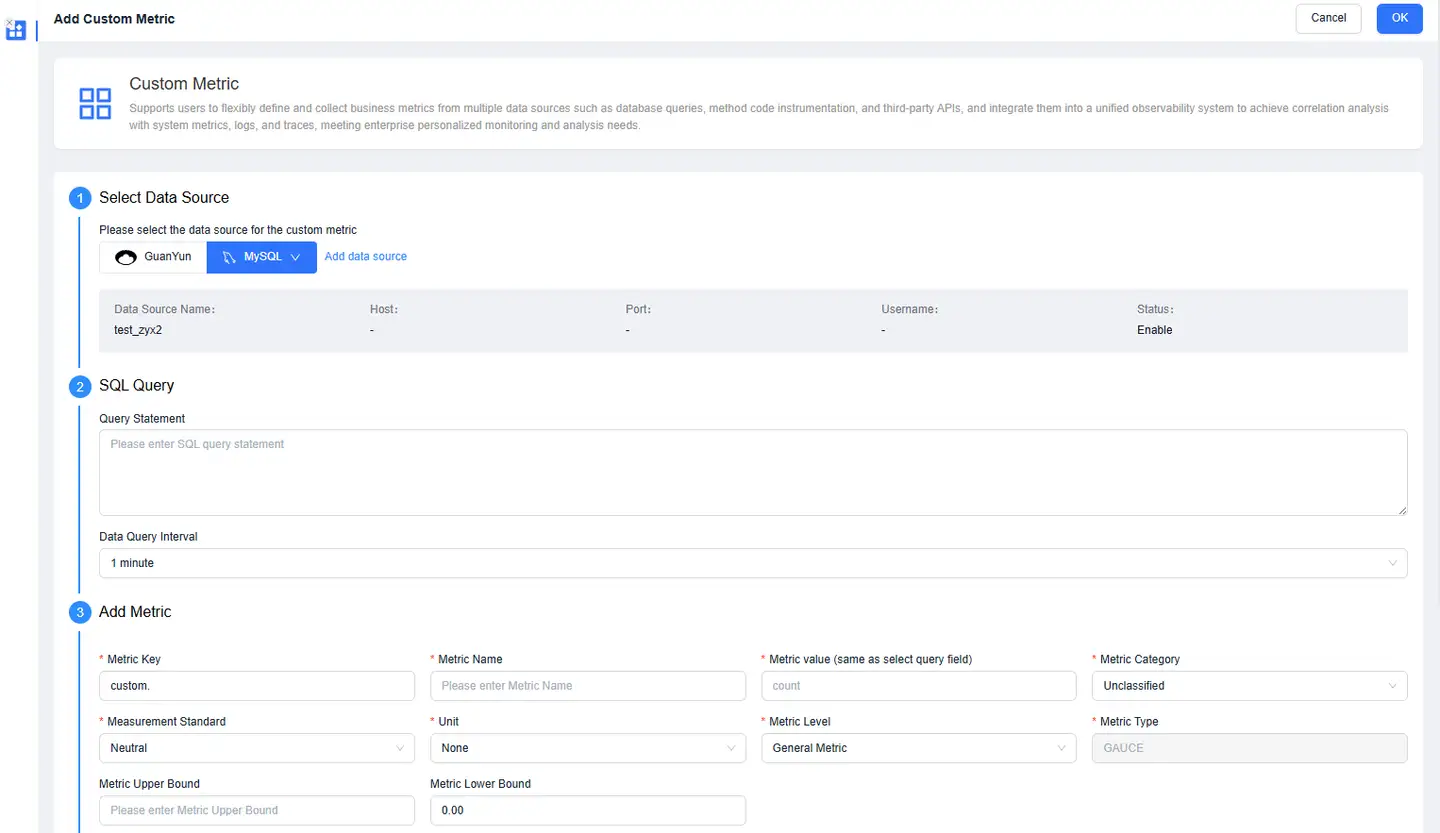Click the app grid icon in top-left sidebar
The width and height of the screenshot is (1440, 833).
coord(15,30)
